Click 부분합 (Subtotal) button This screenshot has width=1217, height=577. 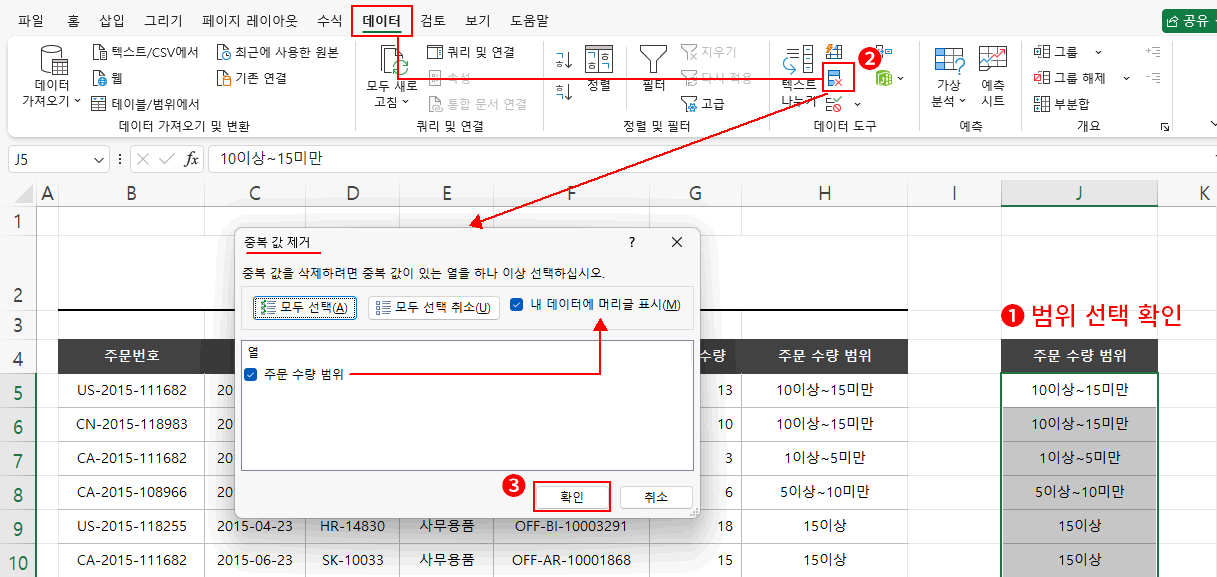(x=1062, y=103)
